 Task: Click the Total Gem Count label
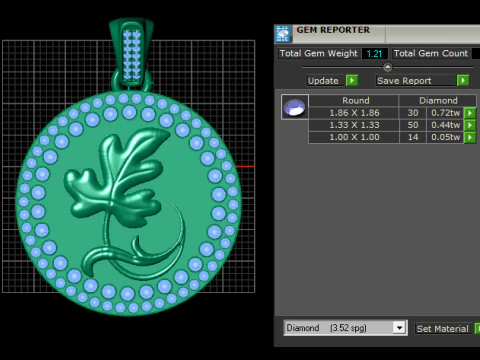pos(431,53)
